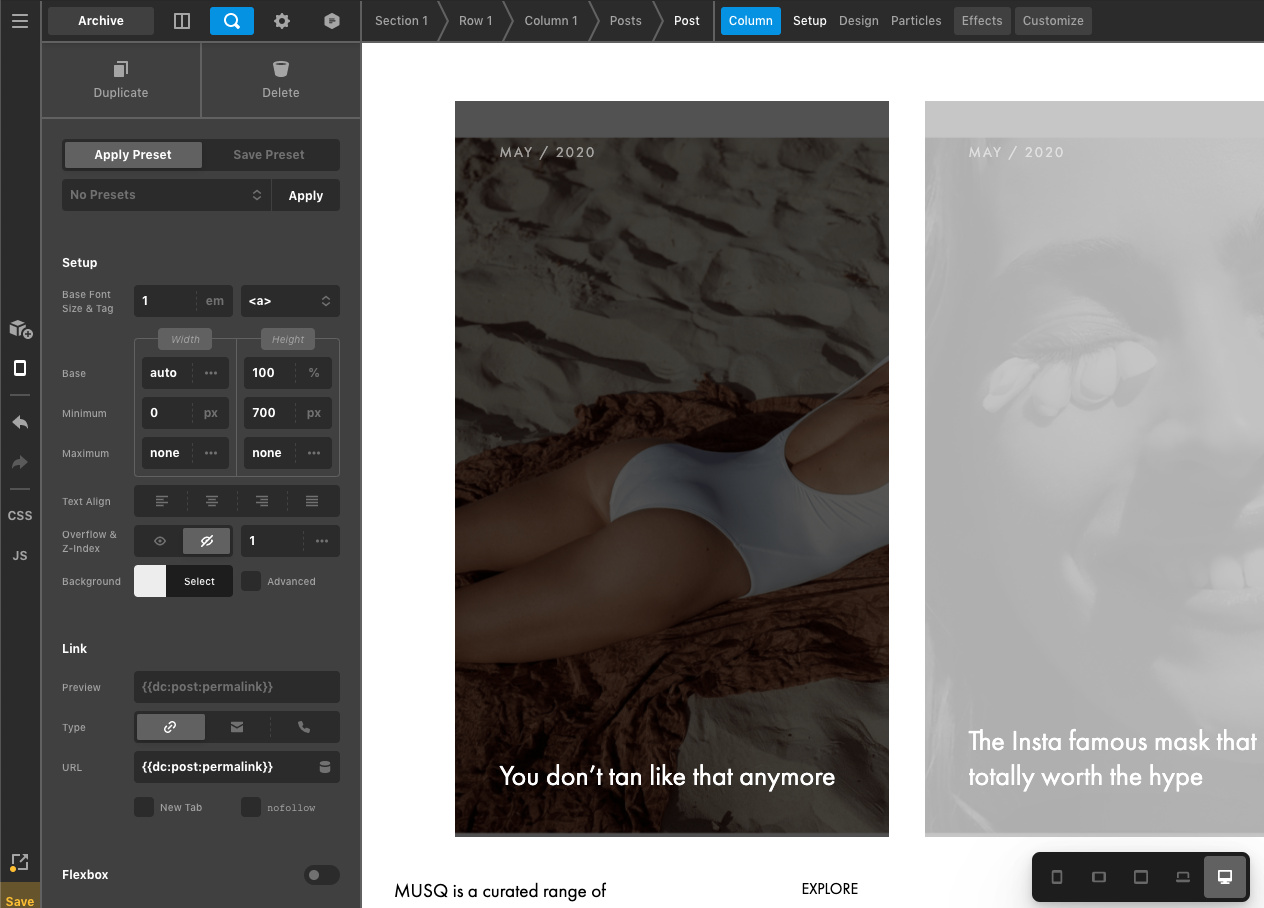This screenshot has width=1264, height=908.
Task: Open the Archive dropdown in the top bar
Action: pyautogui.click(x=101, y=21)
